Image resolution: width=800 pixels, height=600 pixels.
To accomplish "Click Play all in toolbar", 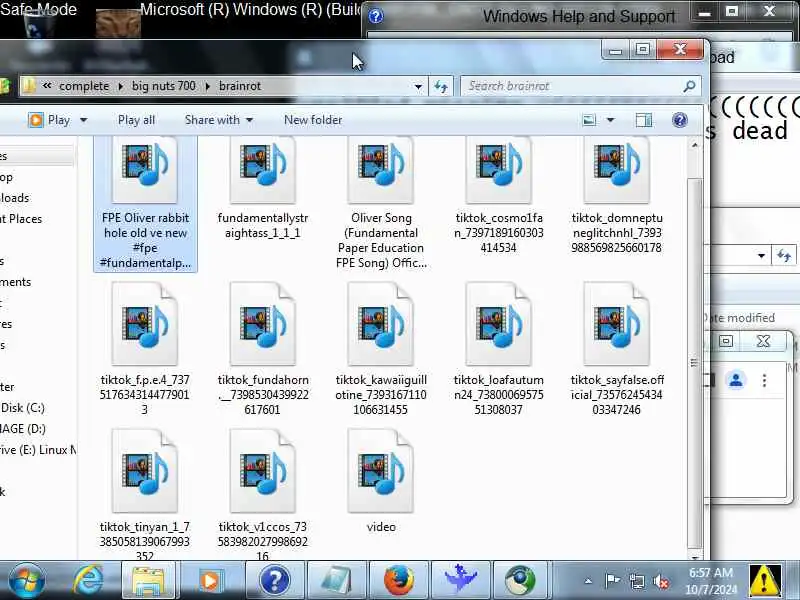I will pos(136,120).
